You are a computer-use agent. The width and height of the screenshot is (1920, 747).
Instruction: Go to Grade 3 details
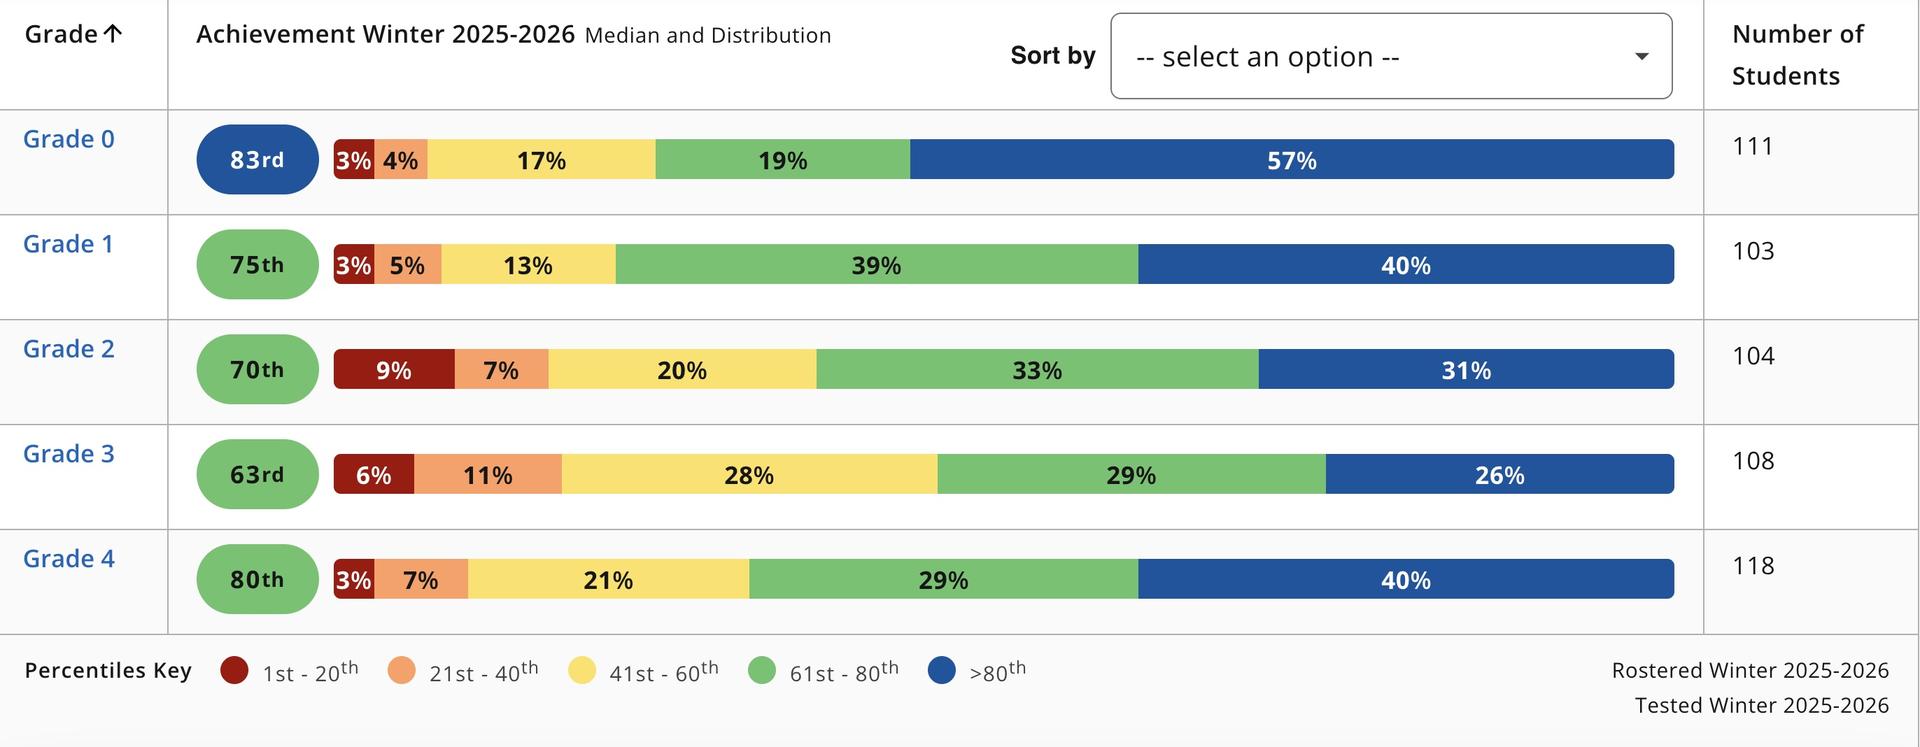(x=69, y=454)
